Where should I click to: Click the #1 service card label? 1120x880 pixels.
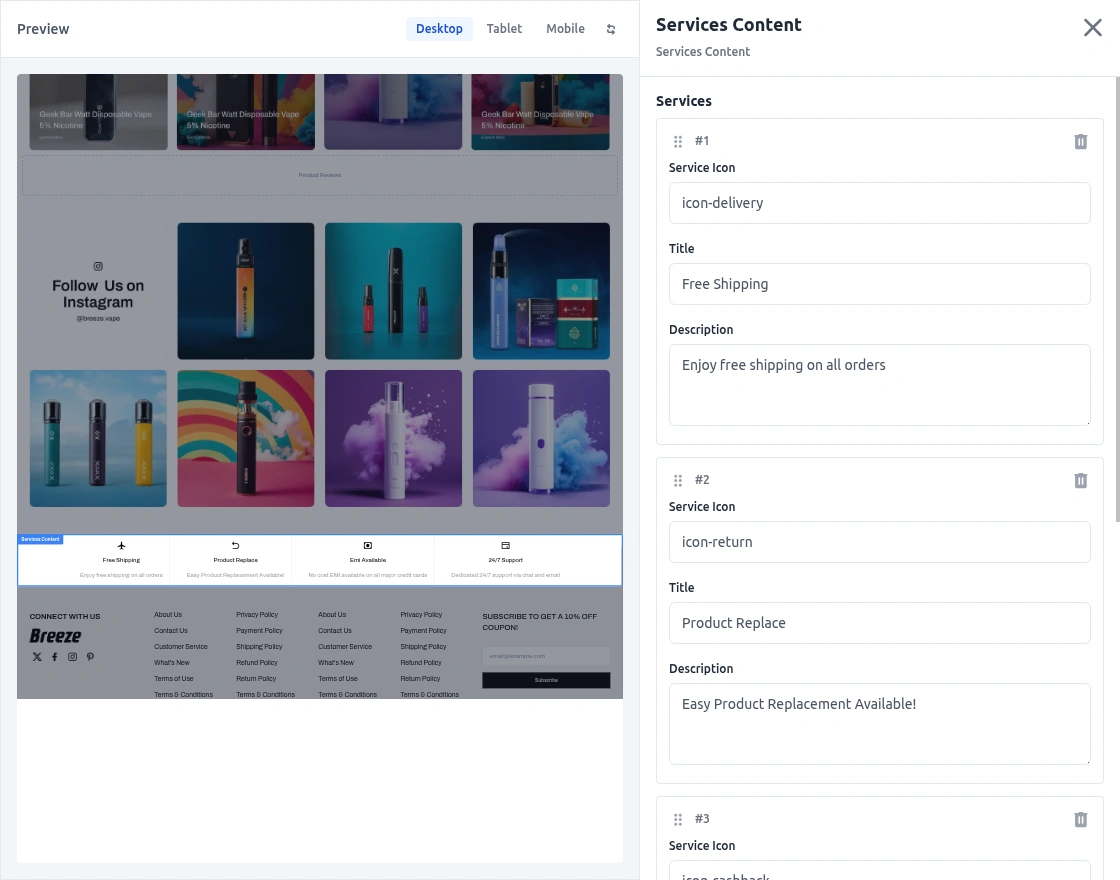[x=702, y=141]
